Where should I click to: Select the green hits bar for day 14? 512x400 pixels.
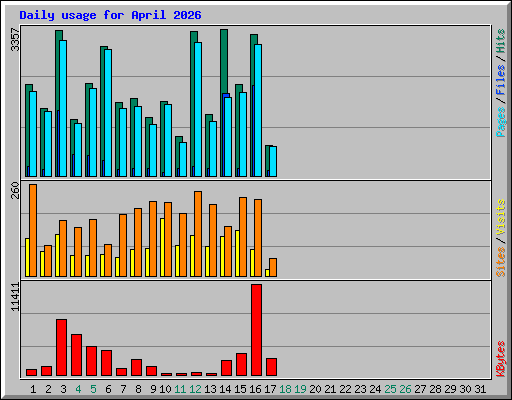tap(224, 61)
